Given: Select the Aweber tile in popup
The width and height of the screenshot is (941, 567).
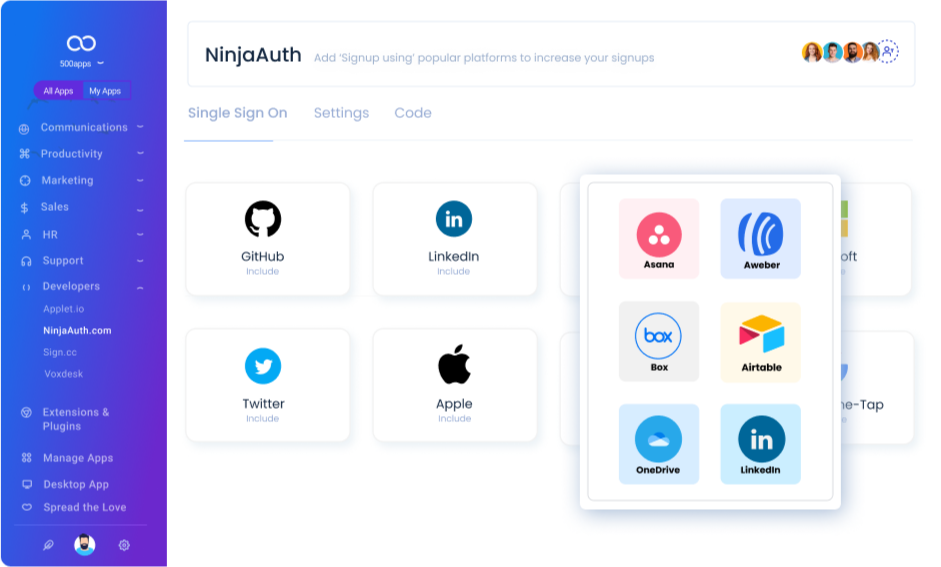Looking at the screenshot, I should 760,238.
